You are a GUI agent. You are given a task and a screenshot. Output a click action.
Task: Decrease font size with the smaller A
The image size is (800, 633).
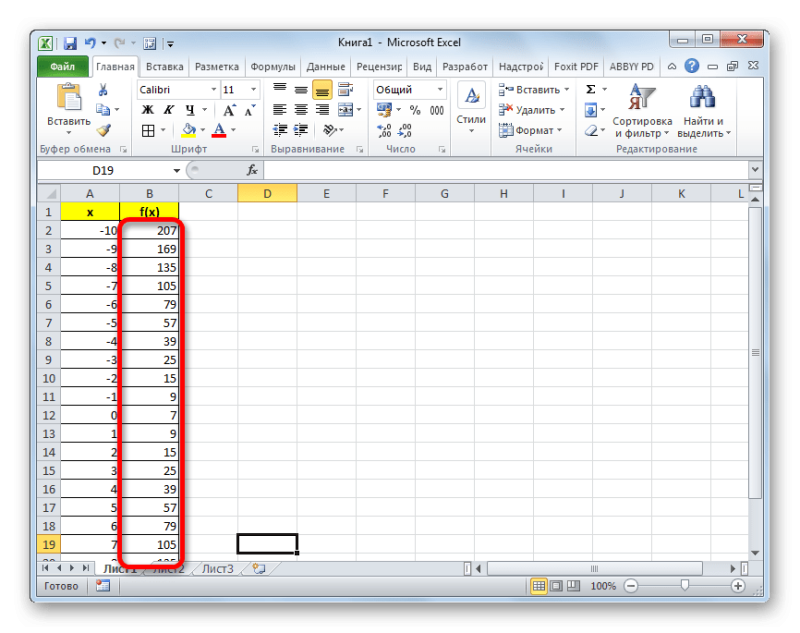coord(250,110)
